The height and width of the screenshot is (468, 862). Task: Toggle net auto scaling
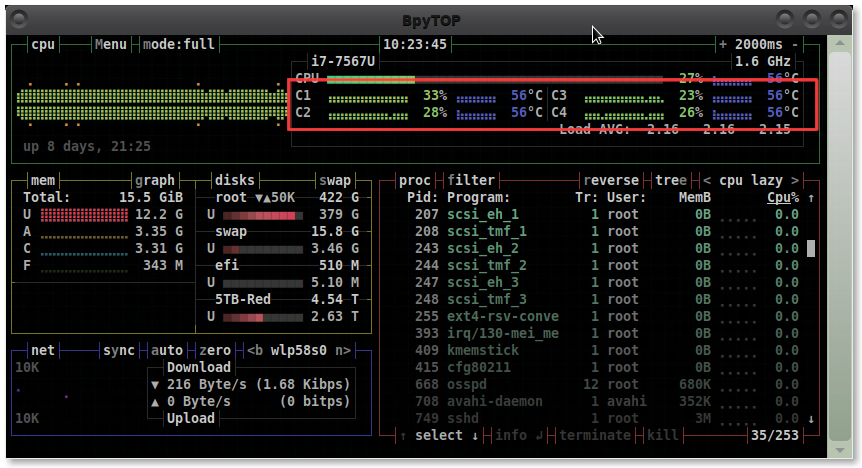tap(167, 350)
